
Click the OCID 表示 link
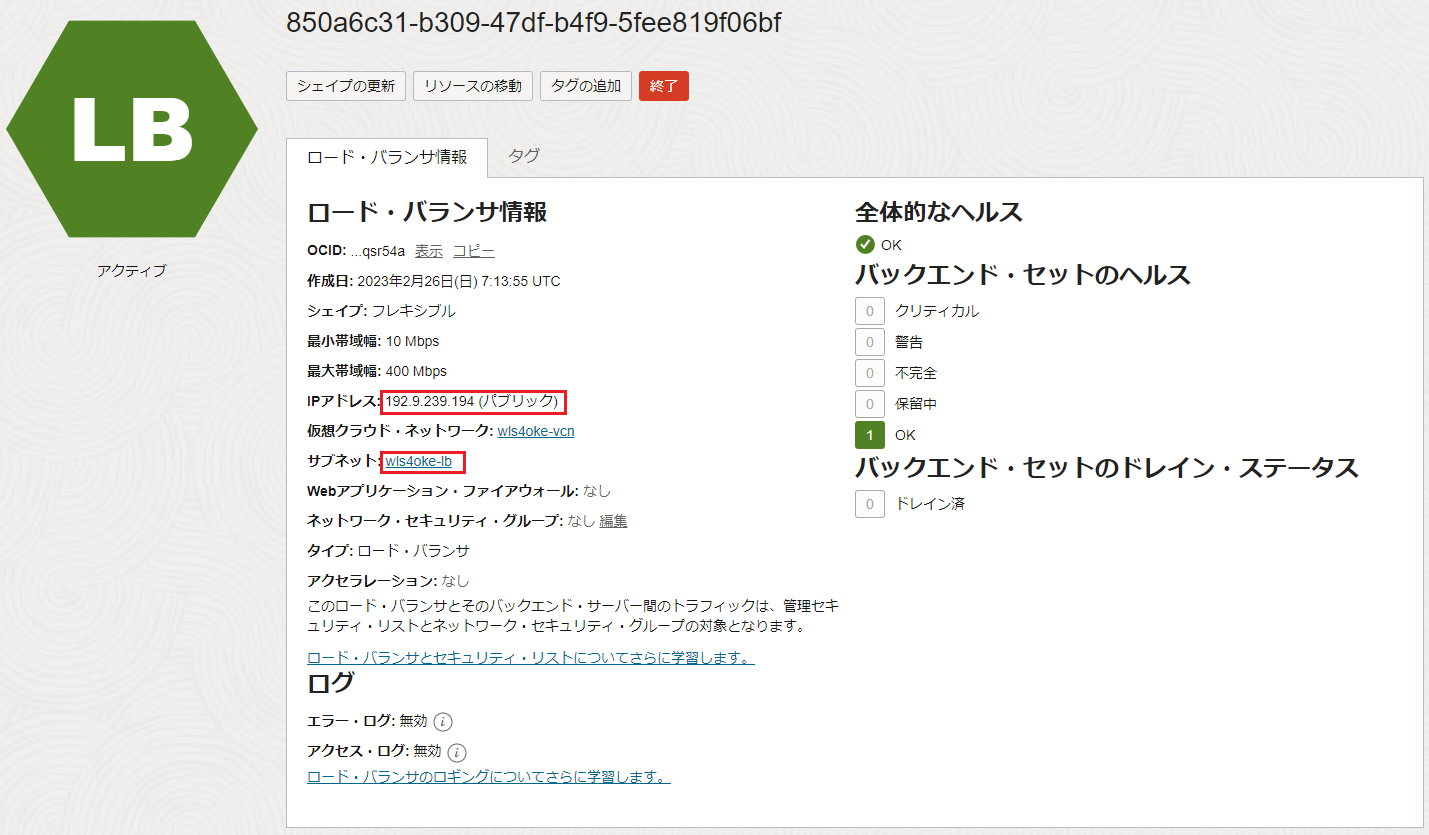click(x=429, y=251)
